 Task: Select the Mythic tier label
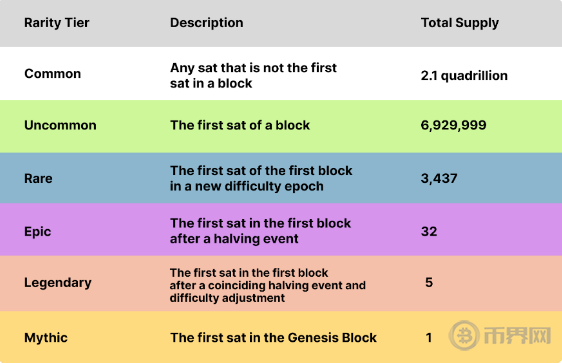click(46, 338)
